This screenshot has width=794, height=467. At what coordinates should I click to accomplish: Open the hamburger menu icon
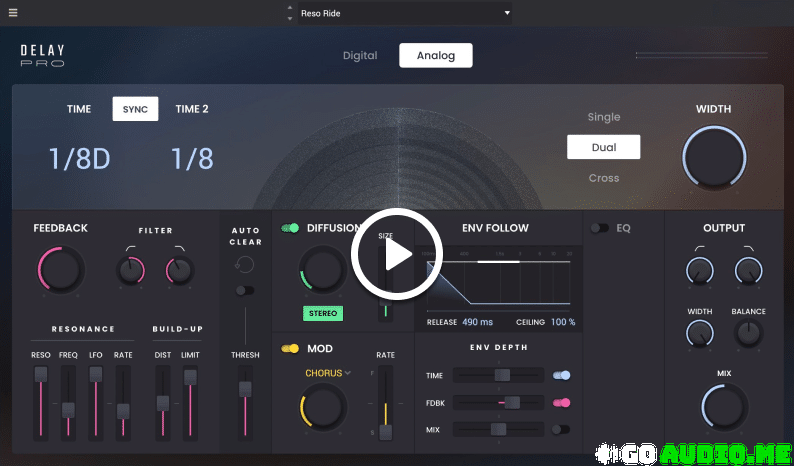13,13
